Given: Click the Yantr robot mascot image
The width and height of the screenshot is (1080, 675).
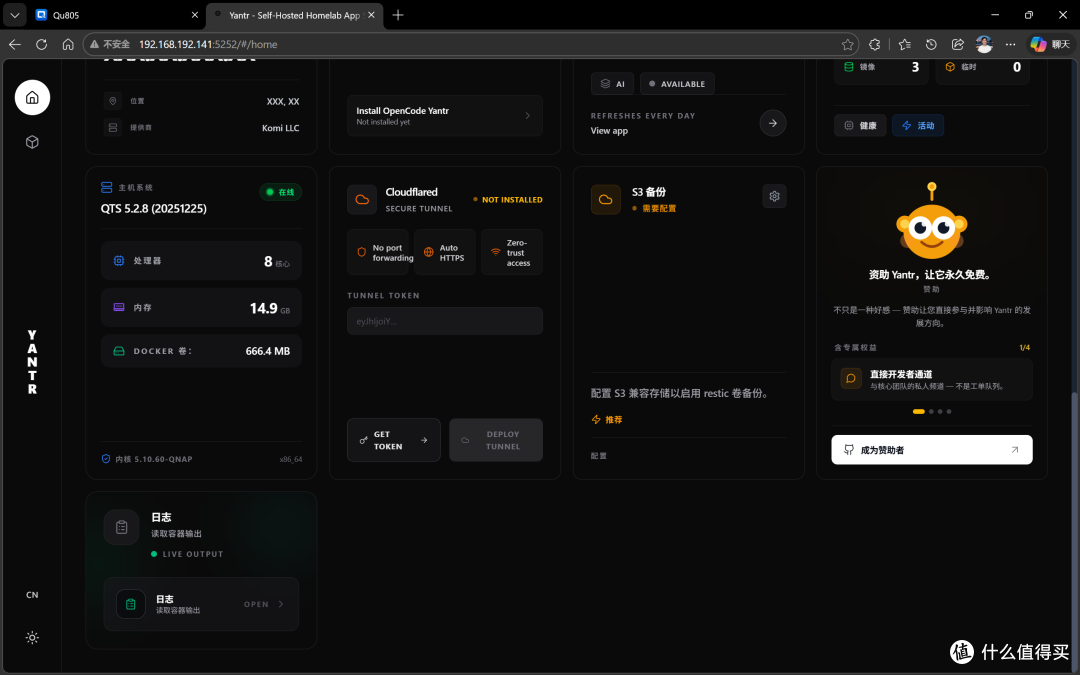Looking at the screenshot, I should pyautogui.click(x=931, y=222).
